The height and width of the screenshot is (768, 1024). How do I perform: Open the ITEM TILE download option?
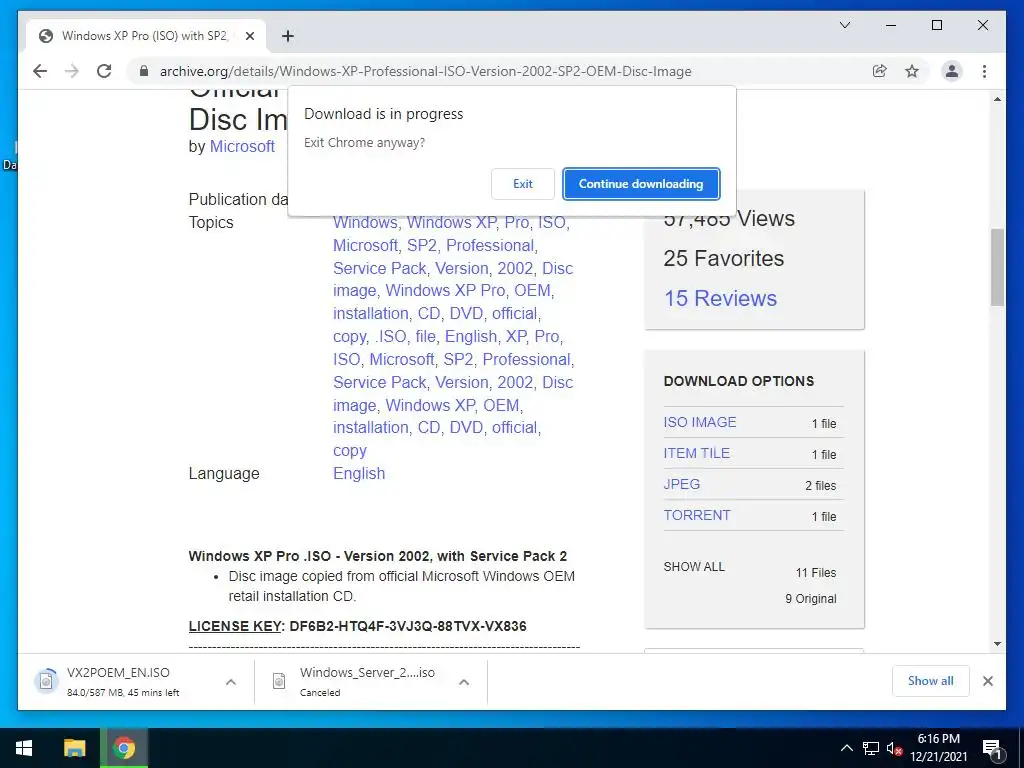pyautogui.click(x=696, y=453)
